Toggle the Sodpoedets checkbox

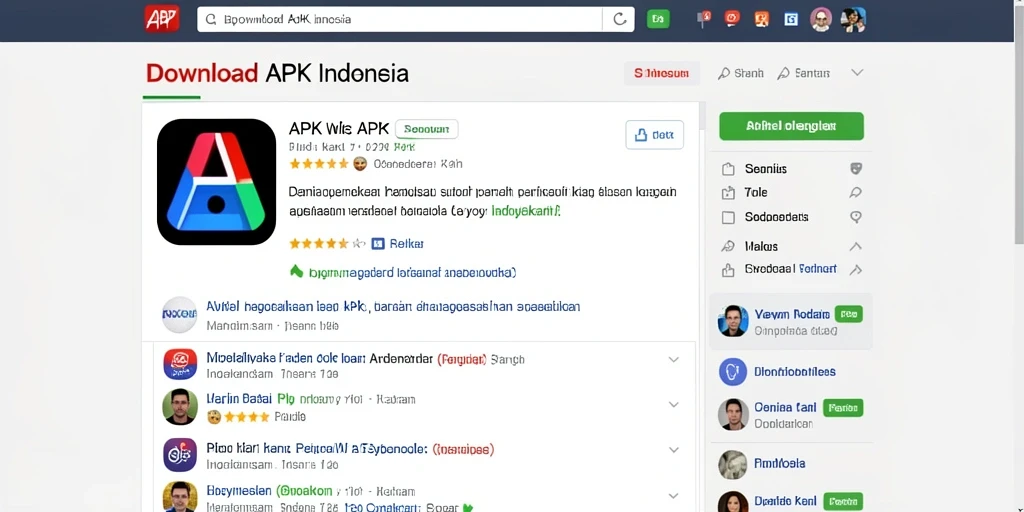pos(728,217)
